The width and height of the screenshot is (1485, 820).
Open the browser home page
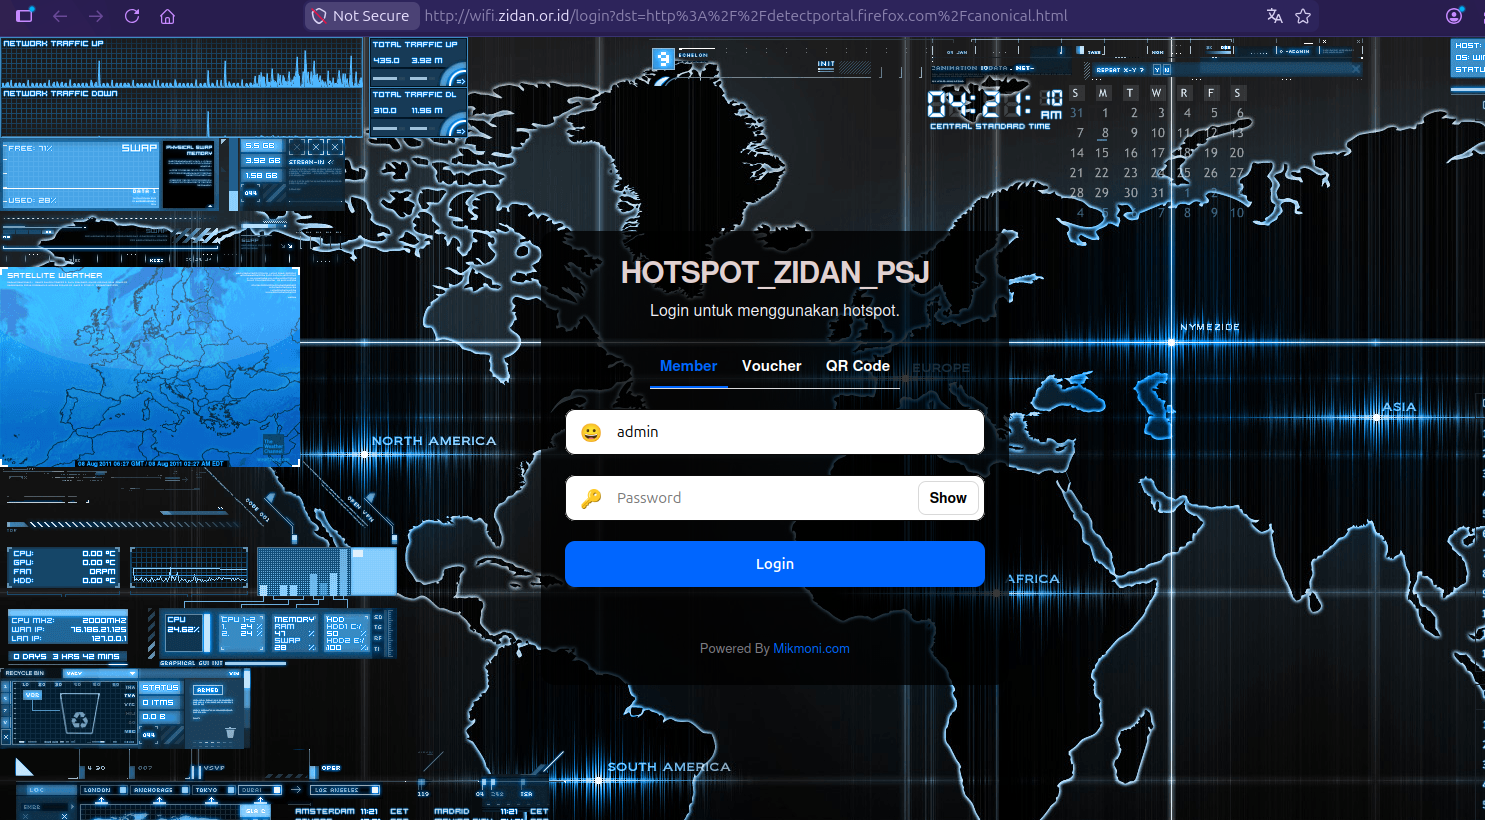pos(168,16)
